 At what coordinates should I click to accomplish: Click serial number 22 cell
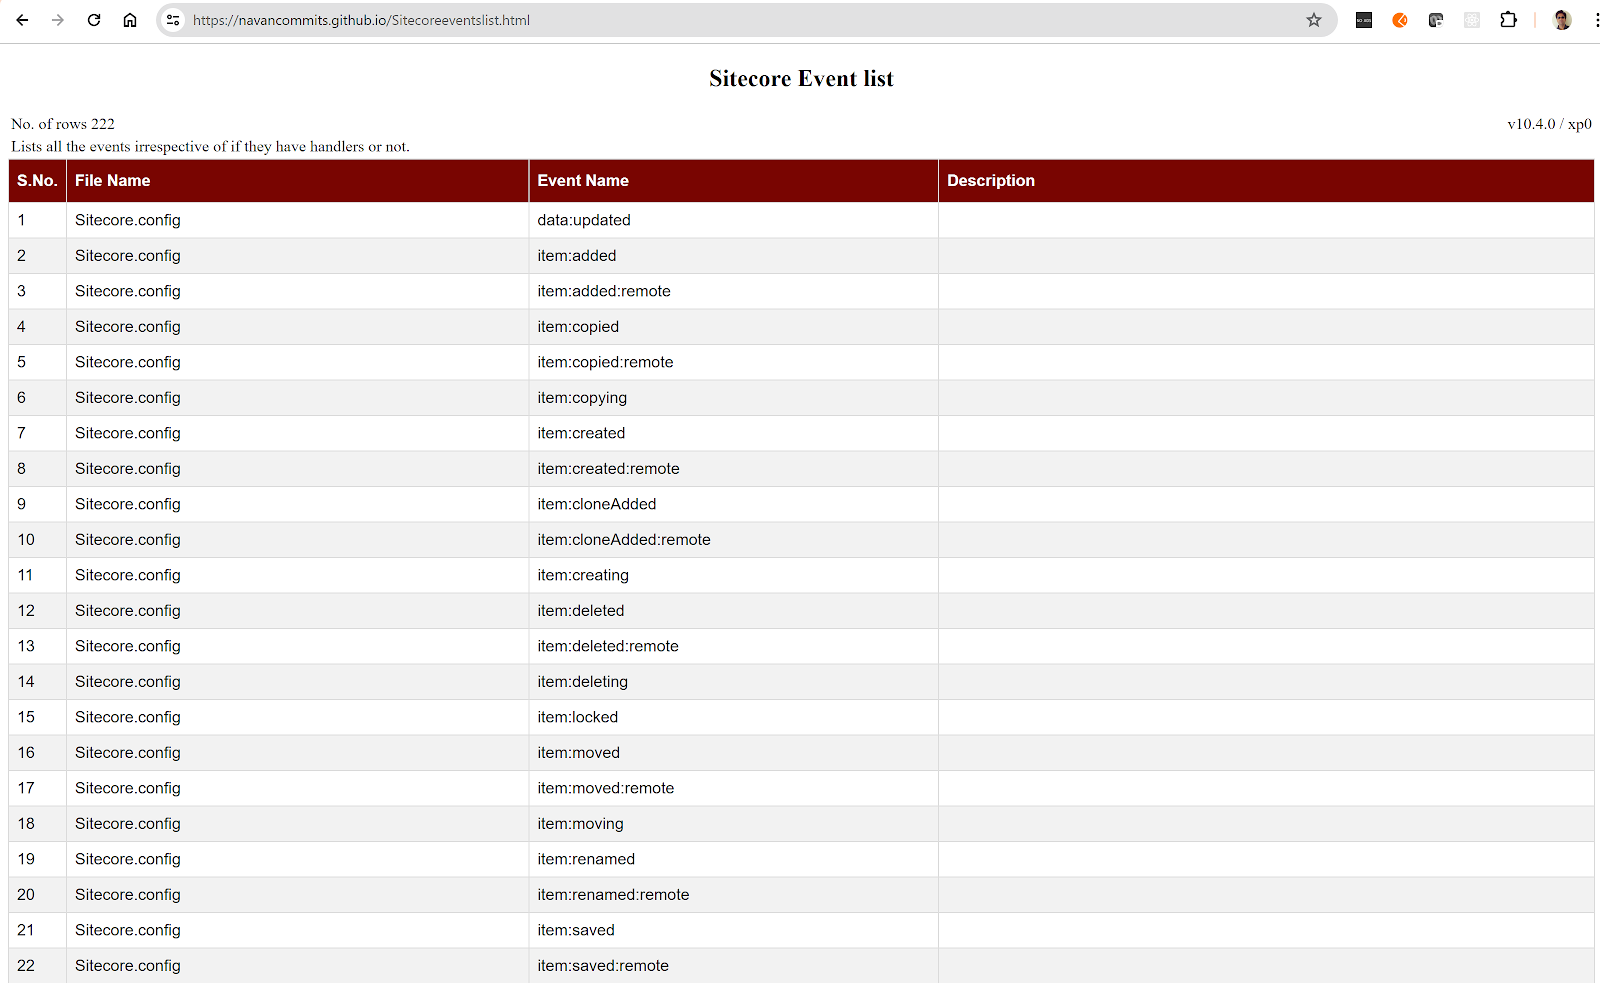pyautogui.click(x=37, y=966)
